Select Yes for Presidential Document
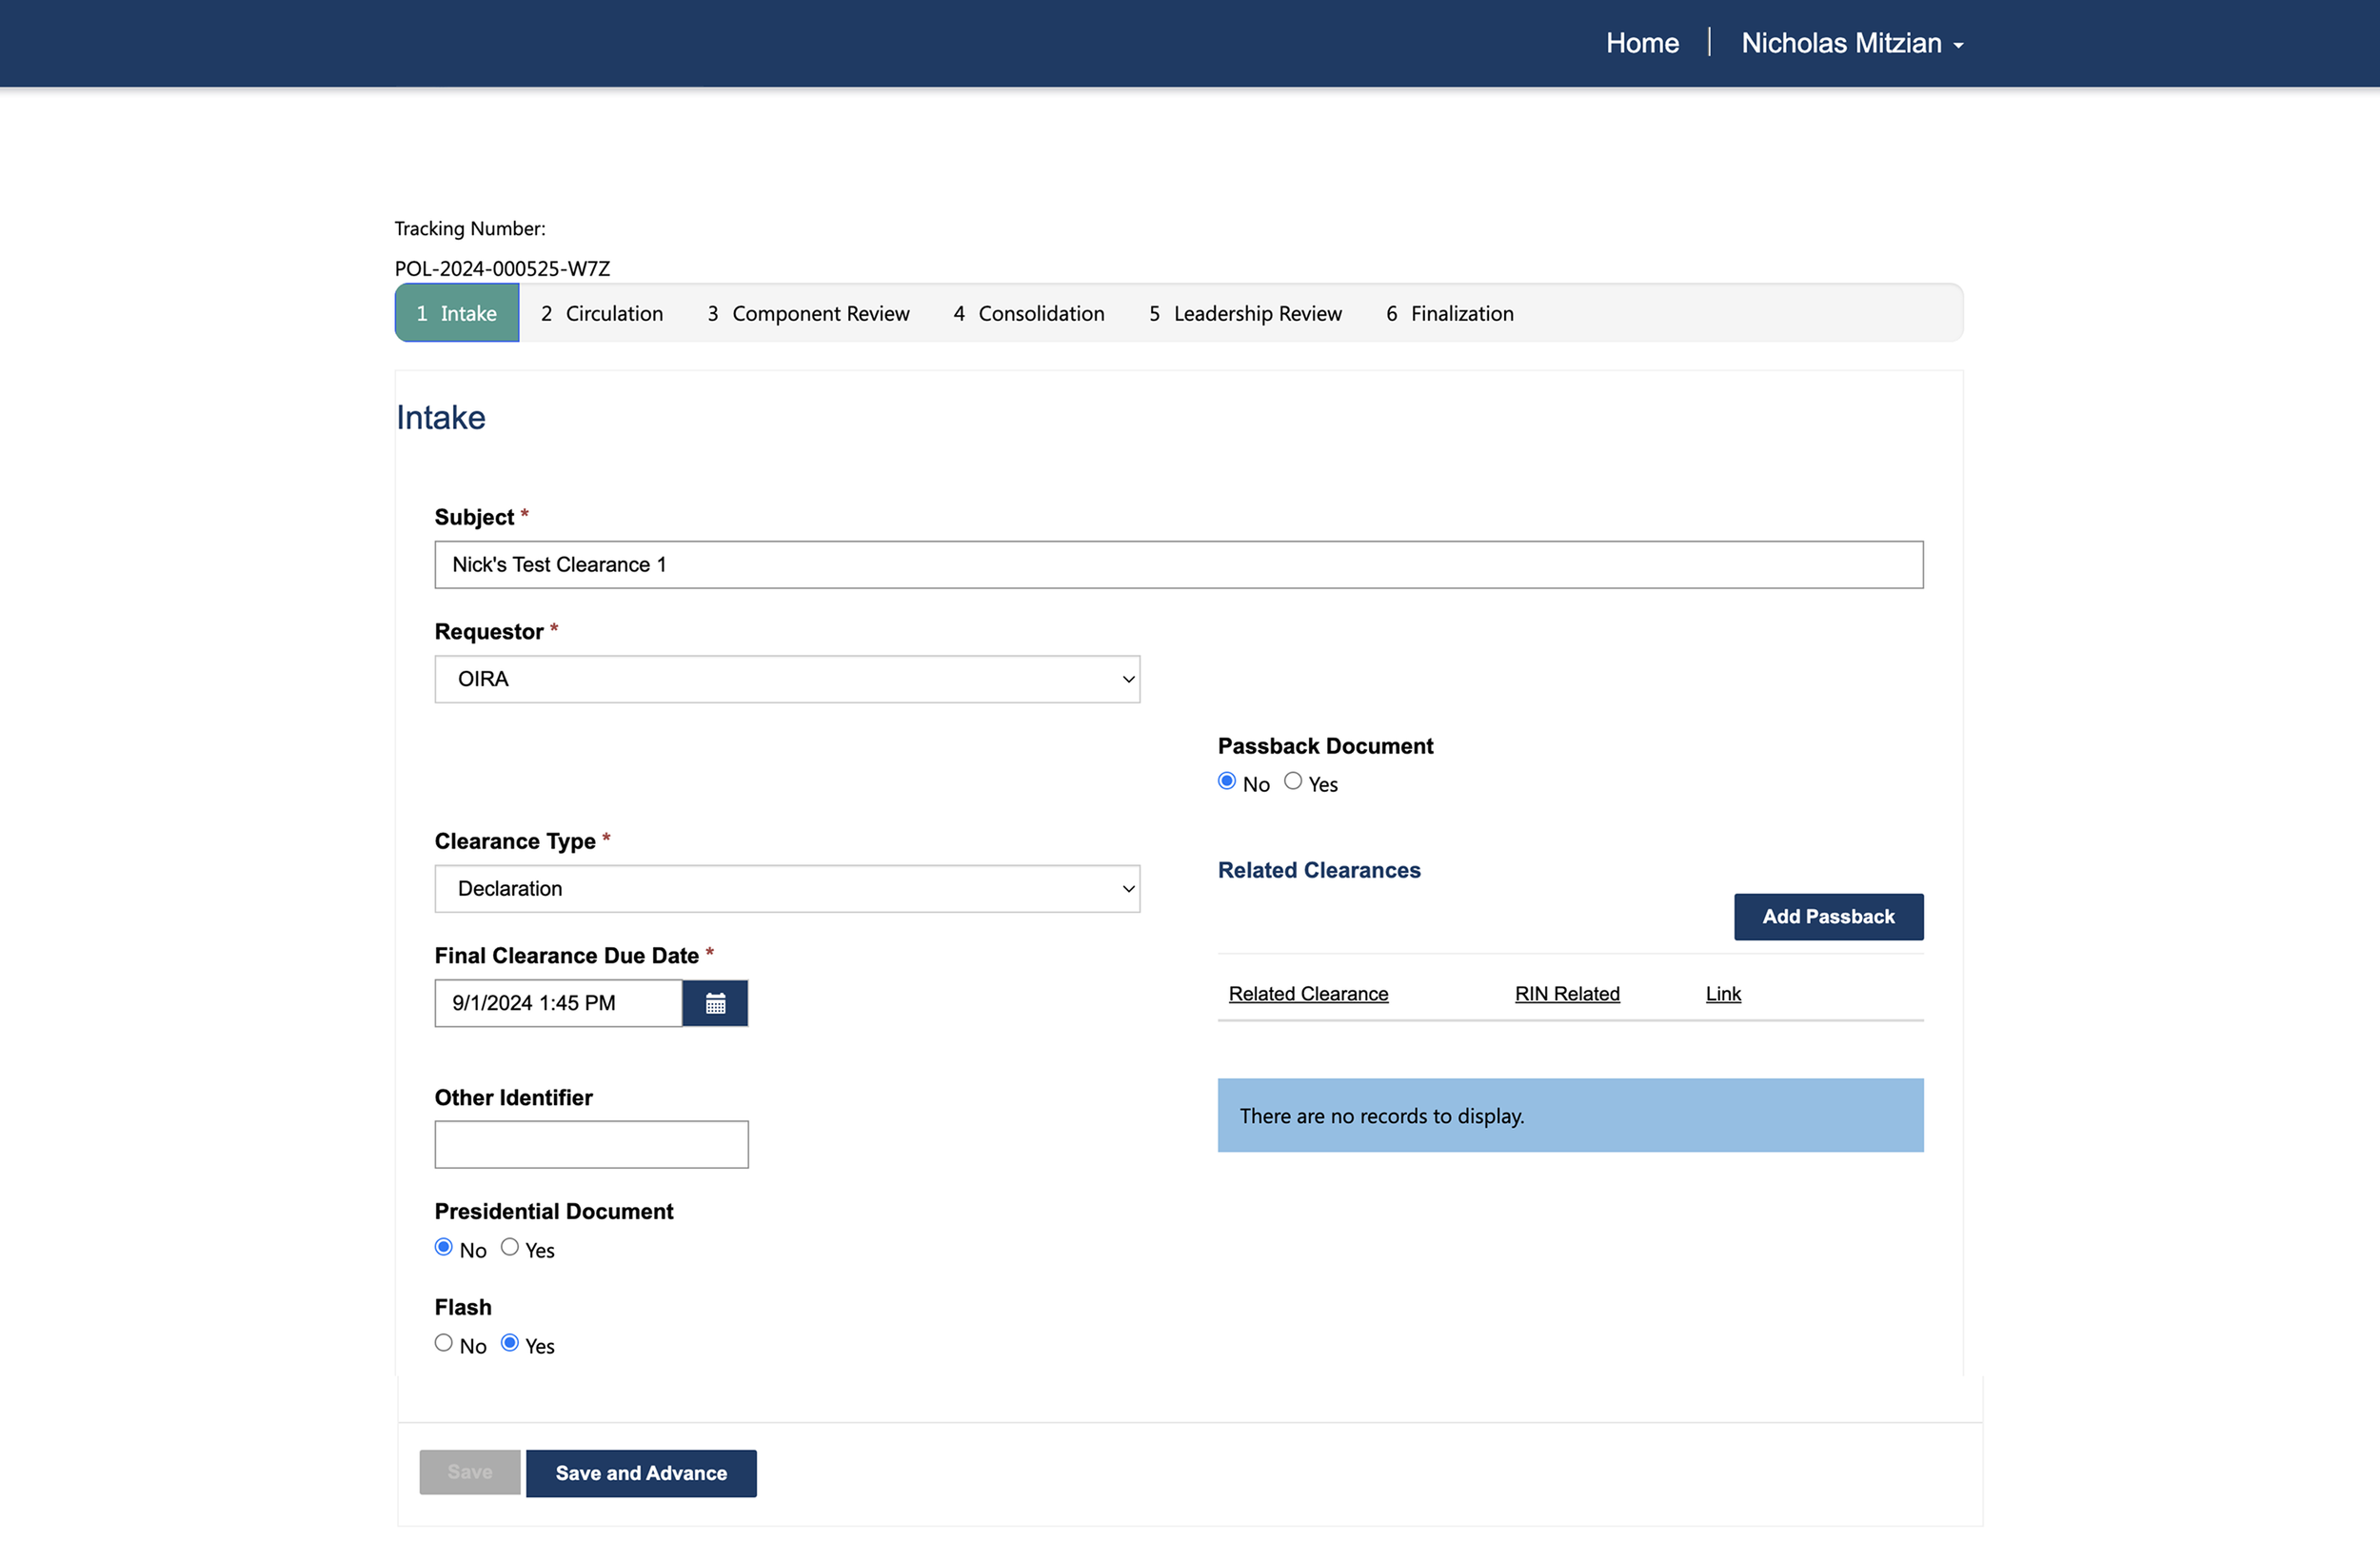This screenshot has height=1561, width=2380. click(x=510, y=1247)
